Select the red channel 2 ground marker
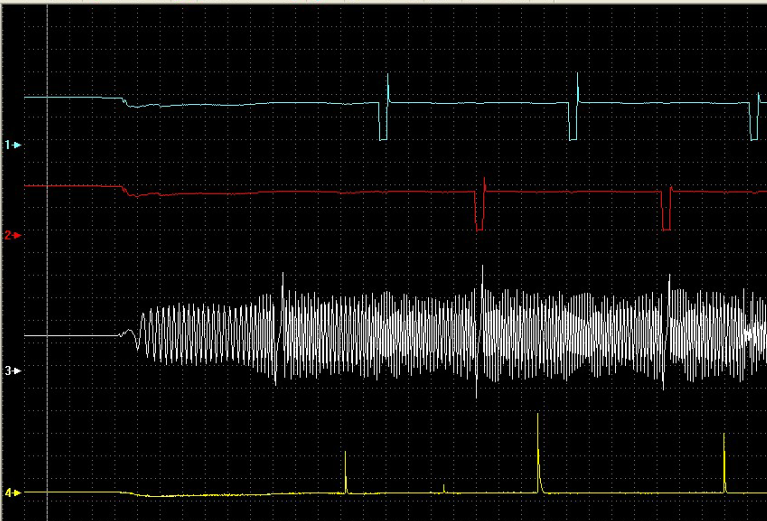Viewport: 767px width, 521px height. (x=13, y=235)
